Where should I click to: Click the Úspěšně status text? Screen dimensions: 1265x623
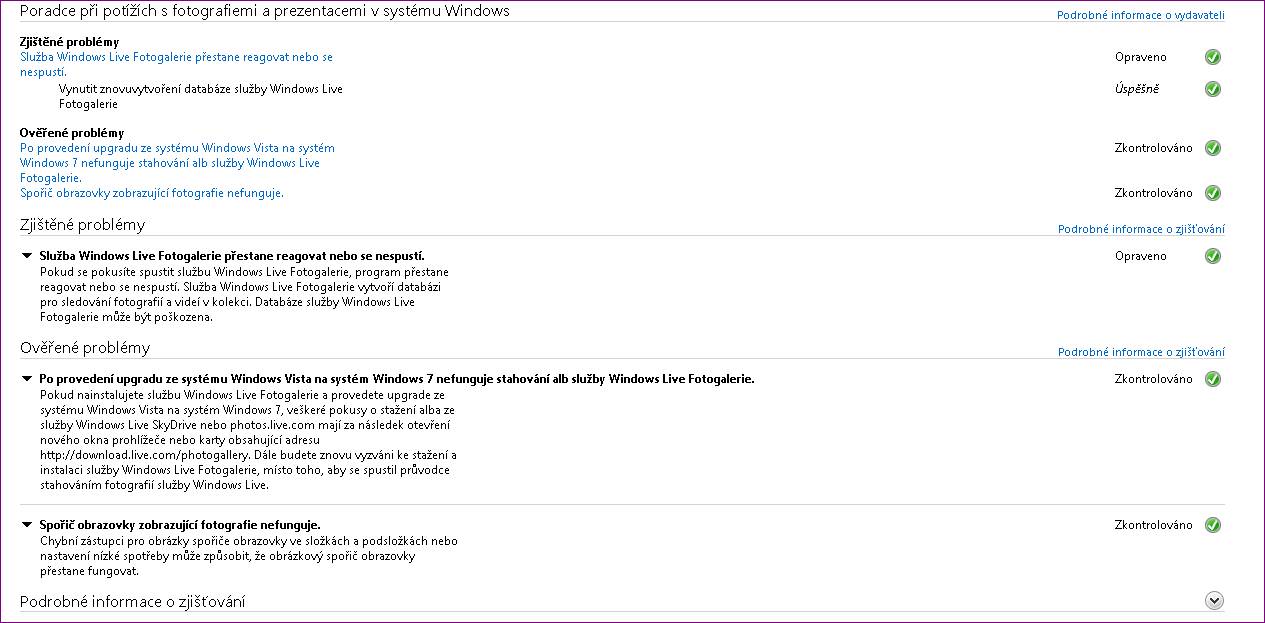point(1137,89)
